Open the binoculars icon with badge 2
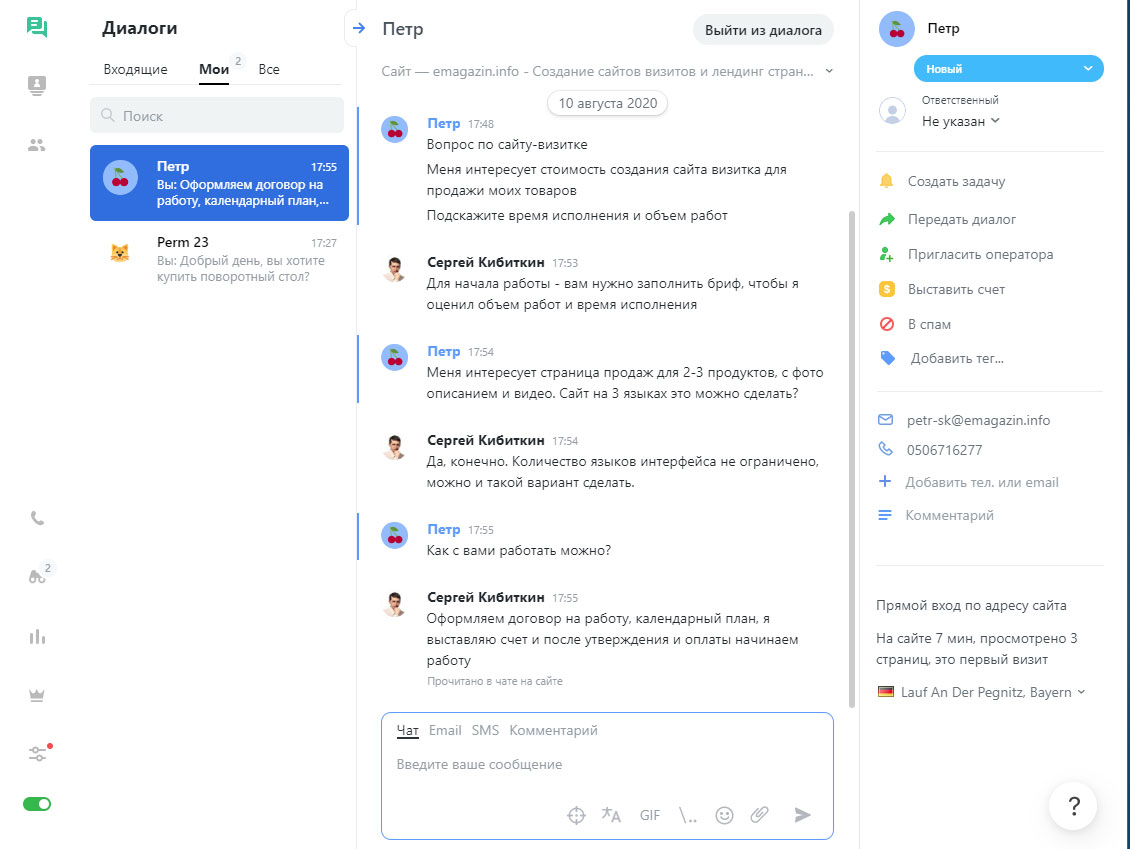Image resolution: width=1130 pixels, height=849 pixels. coord(38,575)
